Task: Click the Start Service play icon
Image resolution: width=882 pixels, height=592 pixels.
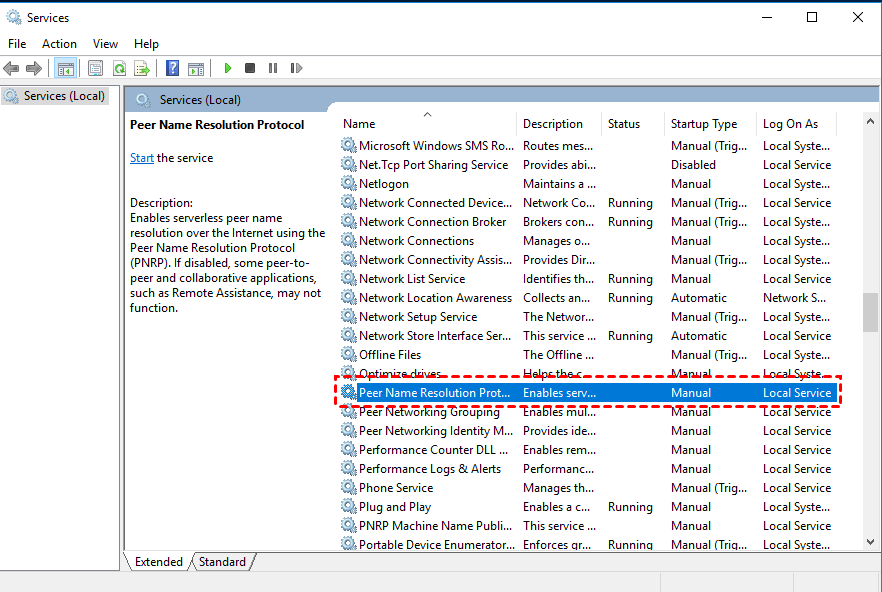Action: click(228, 69)
